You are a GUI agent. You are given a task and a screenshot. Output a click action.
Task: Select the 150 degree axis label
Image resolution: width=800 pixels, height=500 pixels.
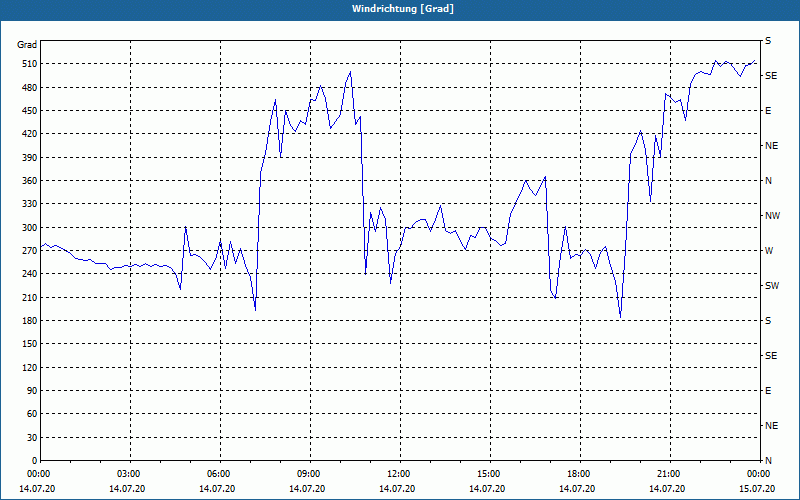click(x=29, y=344)
